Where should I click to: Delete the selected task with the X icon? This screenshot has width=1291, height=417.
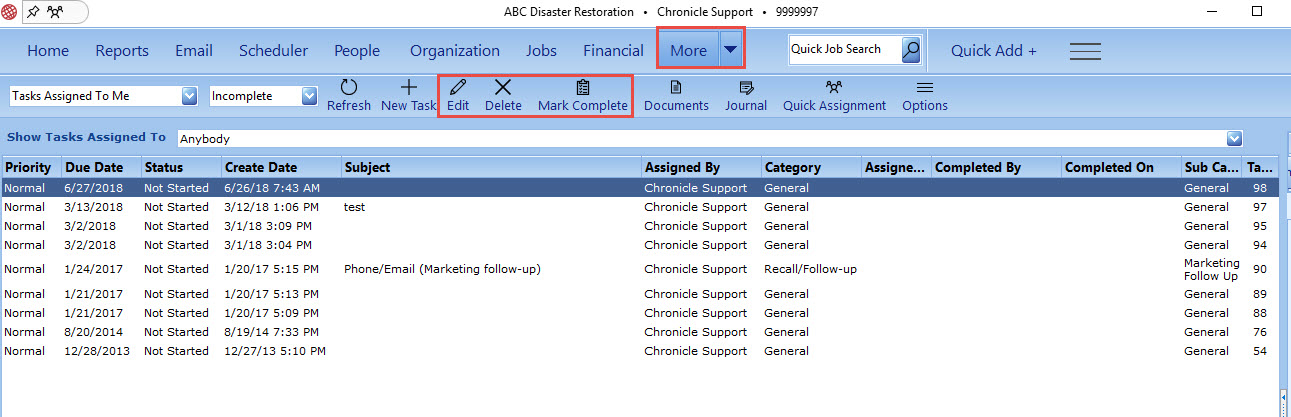click(503, 88)
